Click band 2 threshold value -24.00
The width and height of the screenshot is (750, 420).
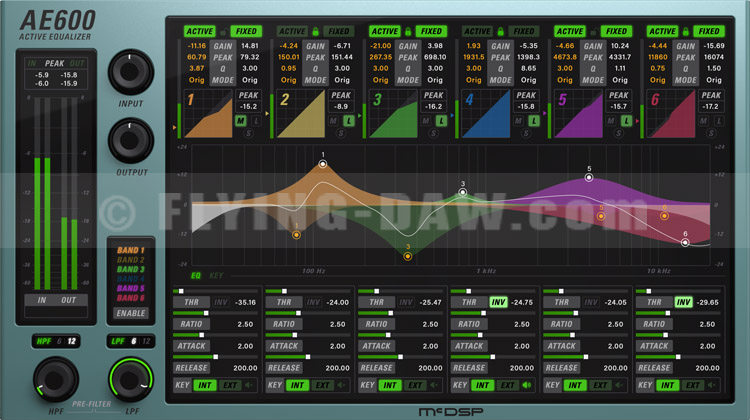coord(337,302)
